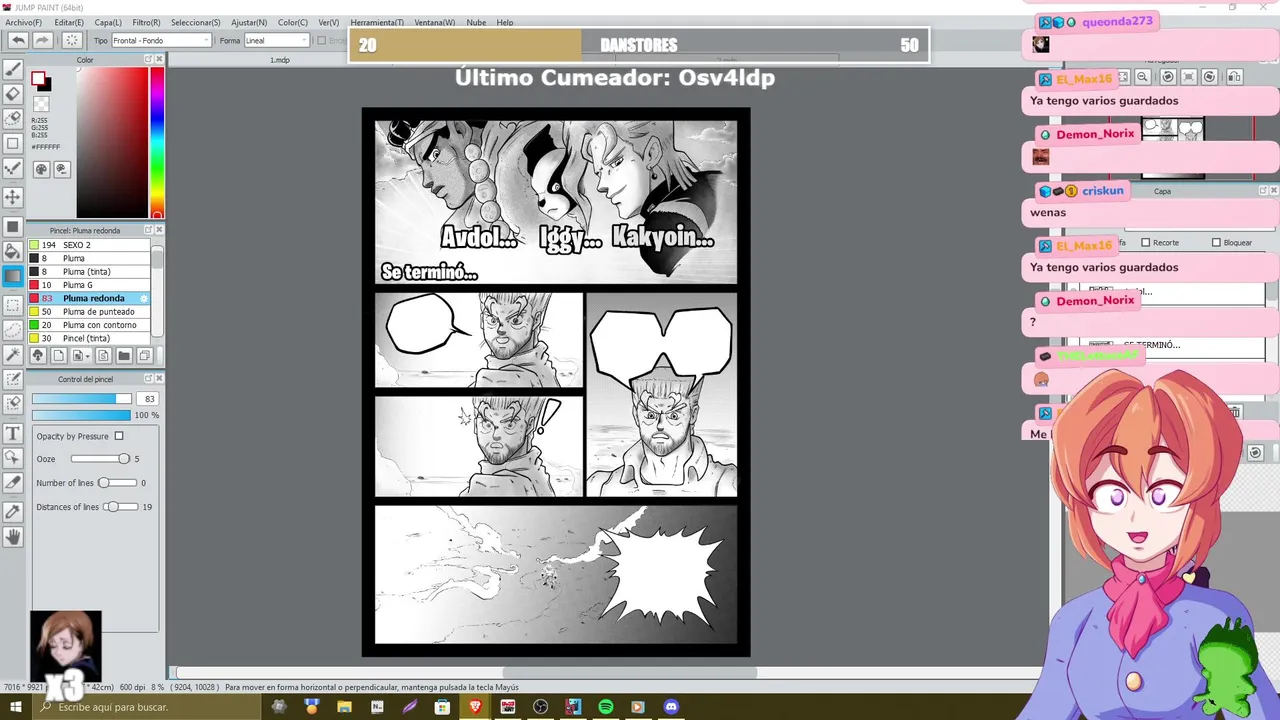The height and width of the screenshot is (720, 1280).
Task: Select the Brush tool
Action: 13,69
